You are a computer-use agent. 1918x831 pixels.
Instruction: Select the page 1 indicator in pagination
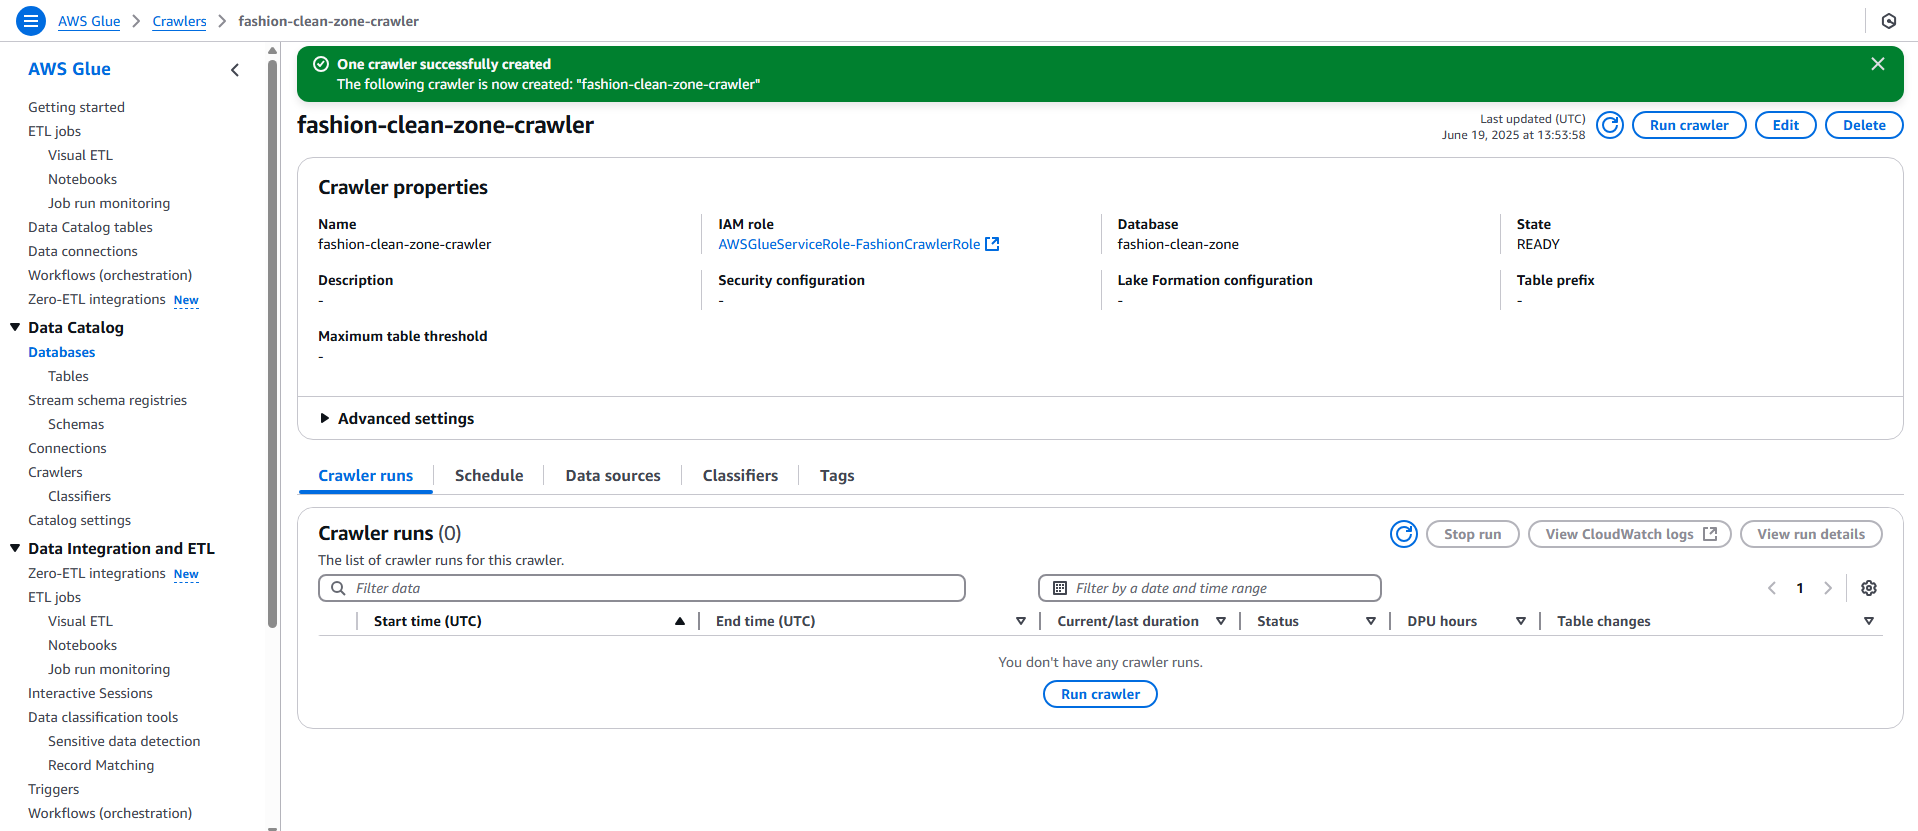[1800, 588]
